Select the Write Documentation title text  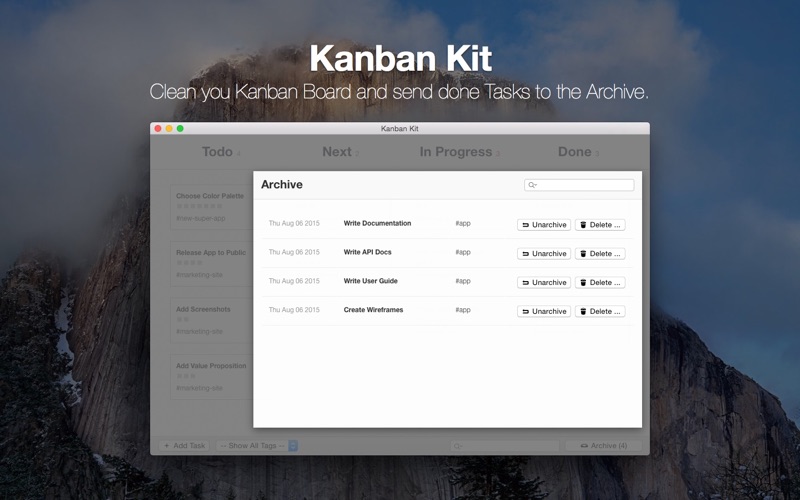click(x=377, y=223)
